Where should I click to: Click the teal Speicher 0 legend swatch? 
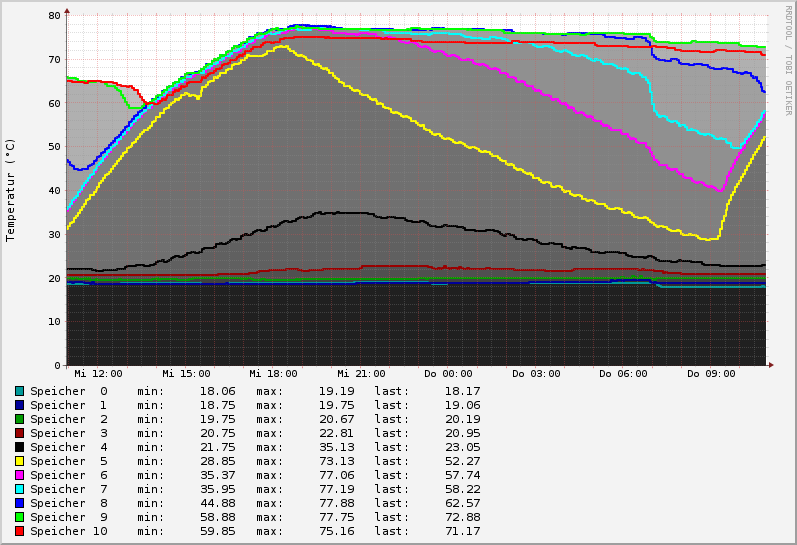click(x=19, y=391)
